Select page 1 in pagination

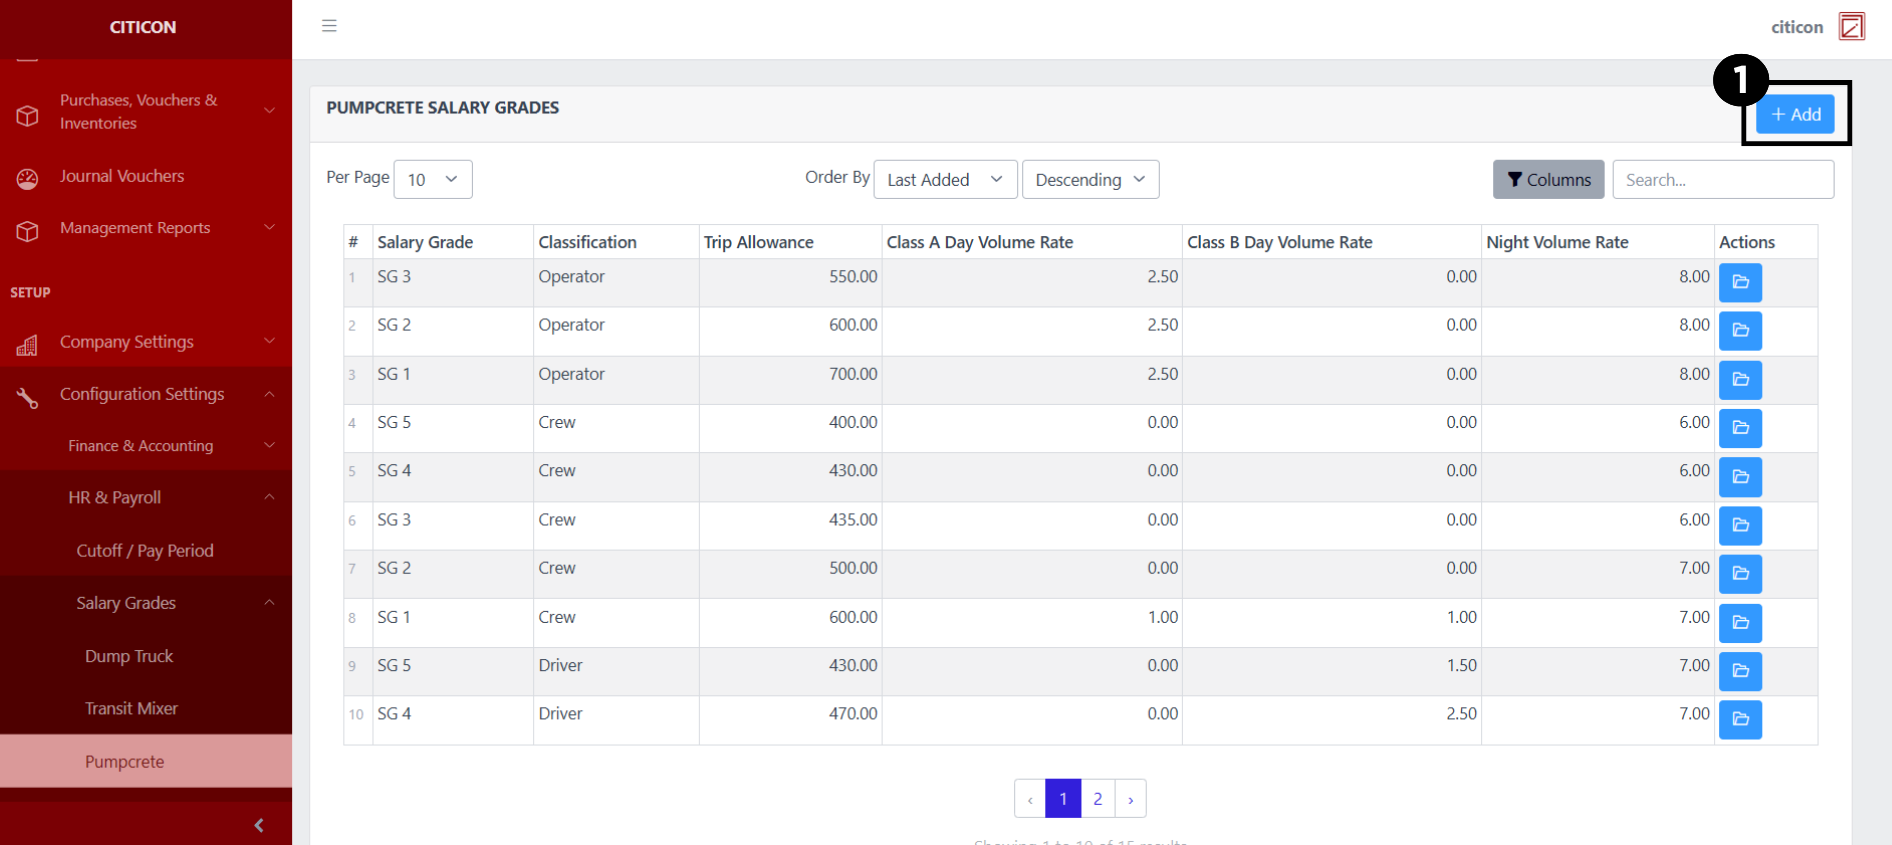1063,798
